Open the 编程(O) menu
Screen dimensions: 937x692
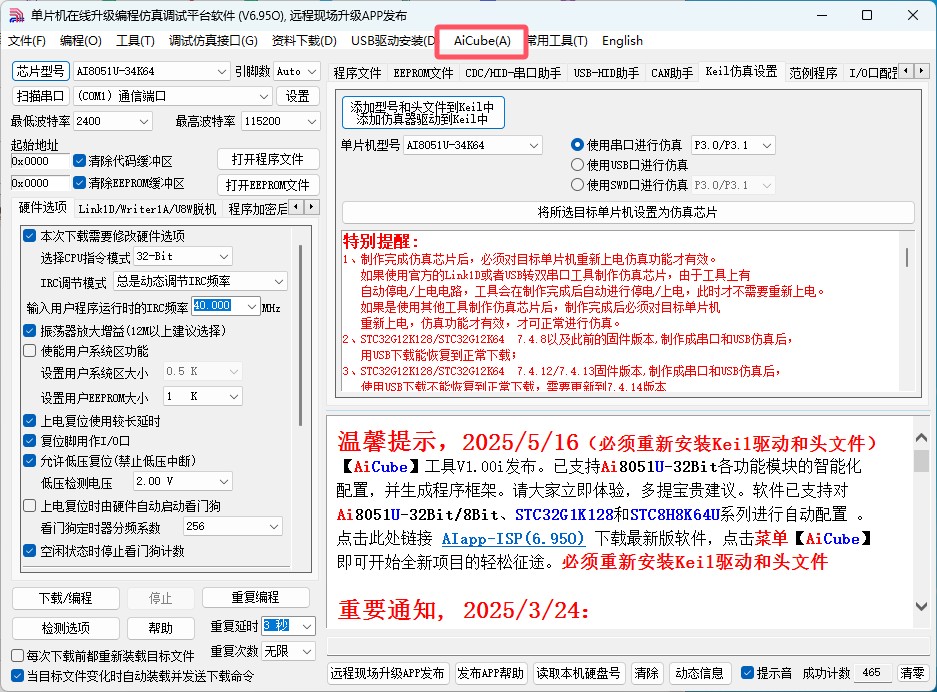(81, 41)
